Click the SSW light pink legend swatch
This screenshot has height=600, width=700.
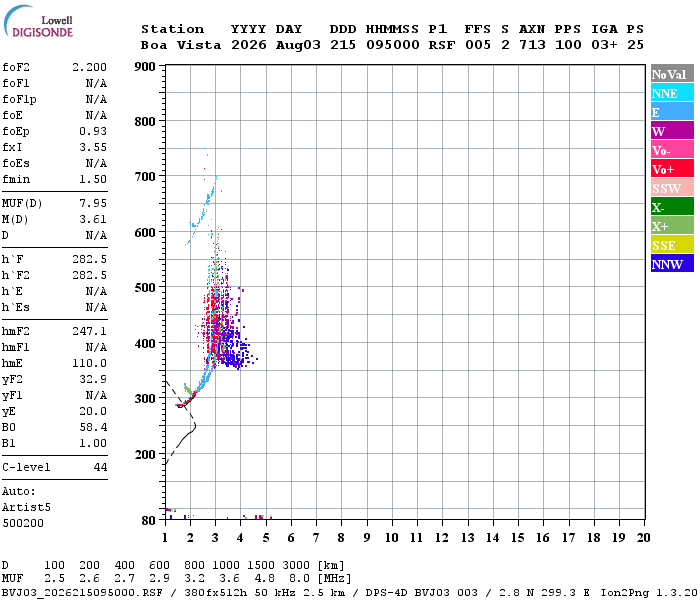(x=672, y=188)
